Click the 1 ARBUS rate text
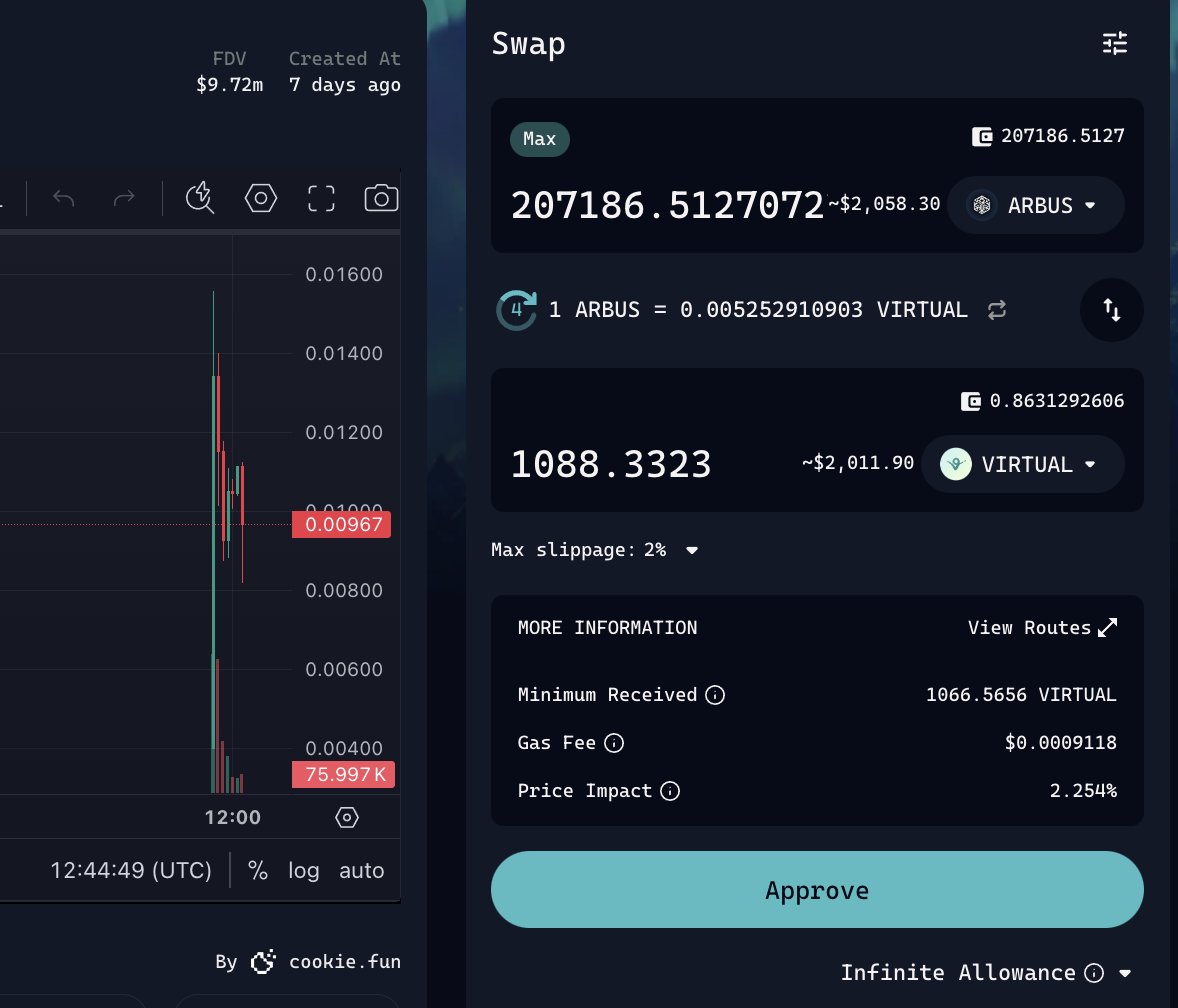This screenshot has width=1178, height=1008. pyautogui.click(x=758, y=310)
